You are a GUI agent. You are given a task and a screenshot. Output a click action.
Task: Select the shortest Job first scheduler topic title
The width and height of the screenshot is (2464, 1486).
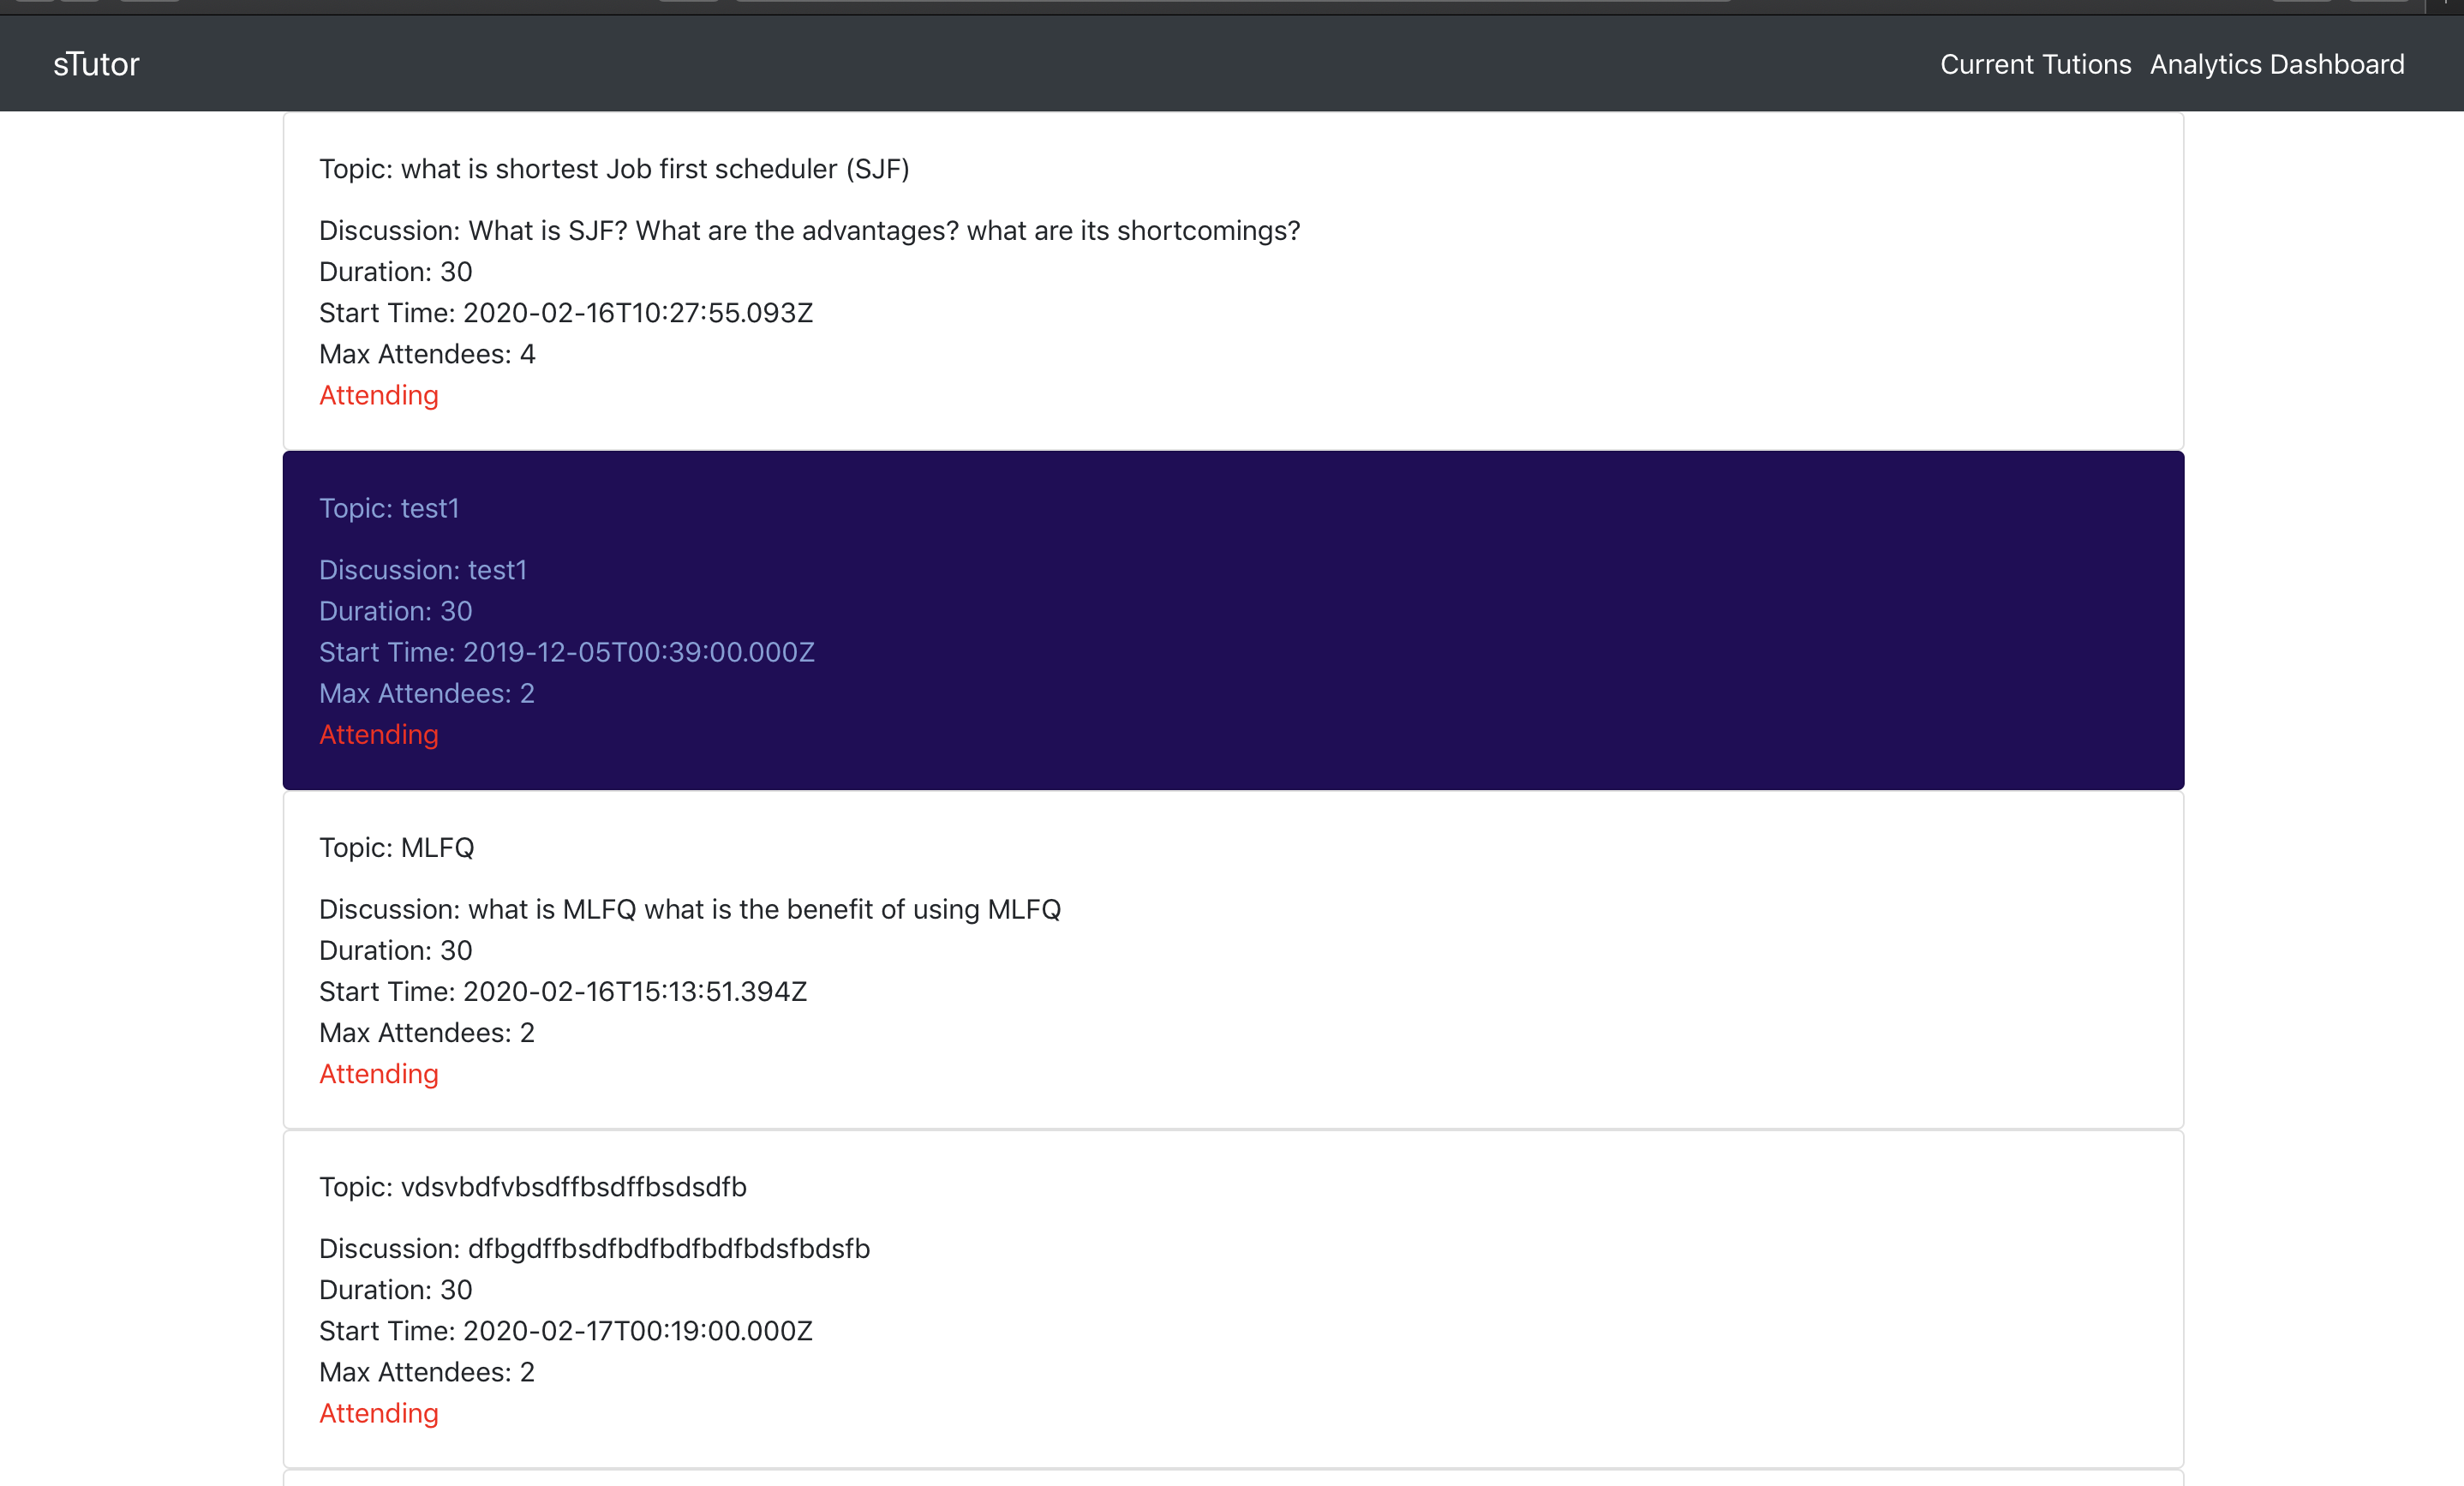point(614,169)
